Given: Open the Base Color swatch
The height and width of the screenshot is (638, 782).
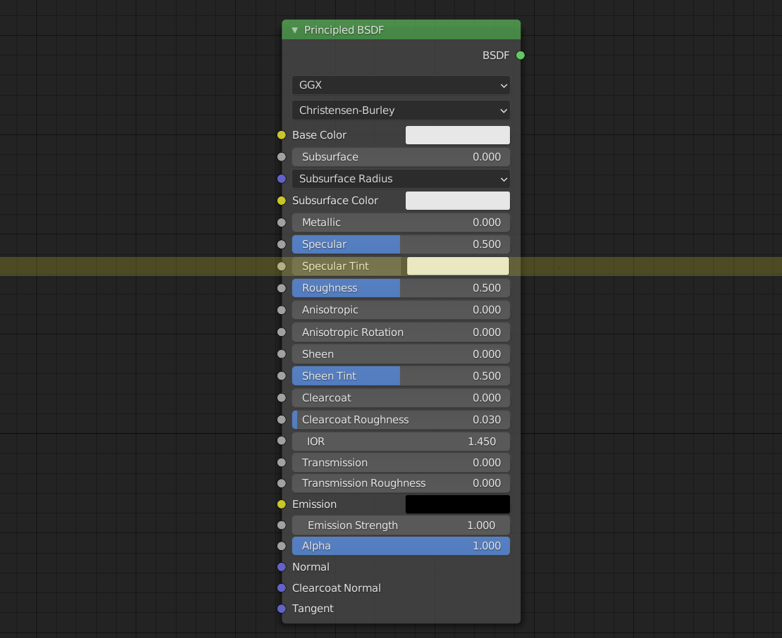Looking at the screenshot, I should tap(458, 135).
